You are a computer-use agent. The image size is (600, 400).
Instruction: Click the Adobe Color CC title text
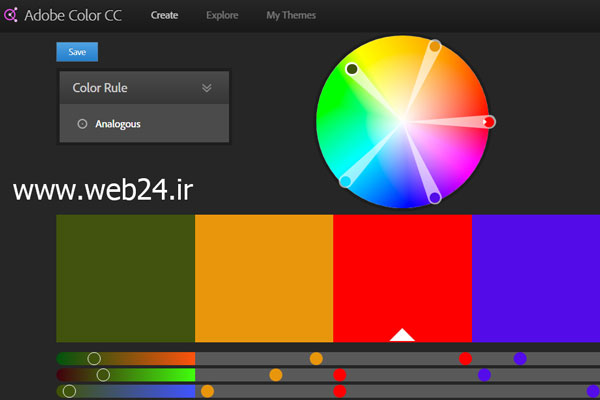point(73,15)
